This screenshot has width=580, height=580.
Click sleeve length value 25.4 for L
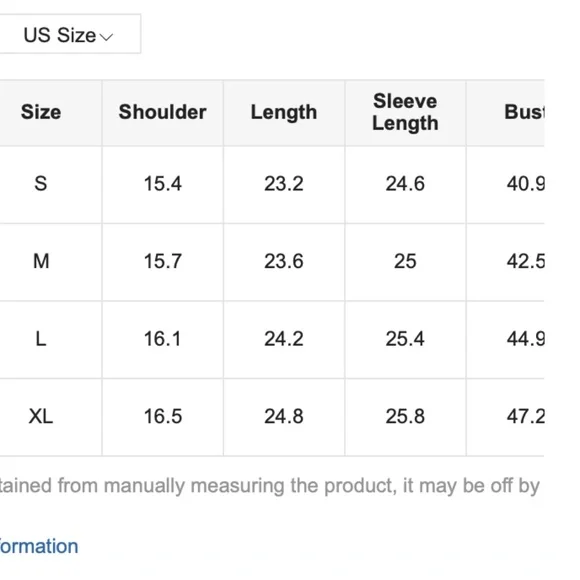click(x=405, y=339)
